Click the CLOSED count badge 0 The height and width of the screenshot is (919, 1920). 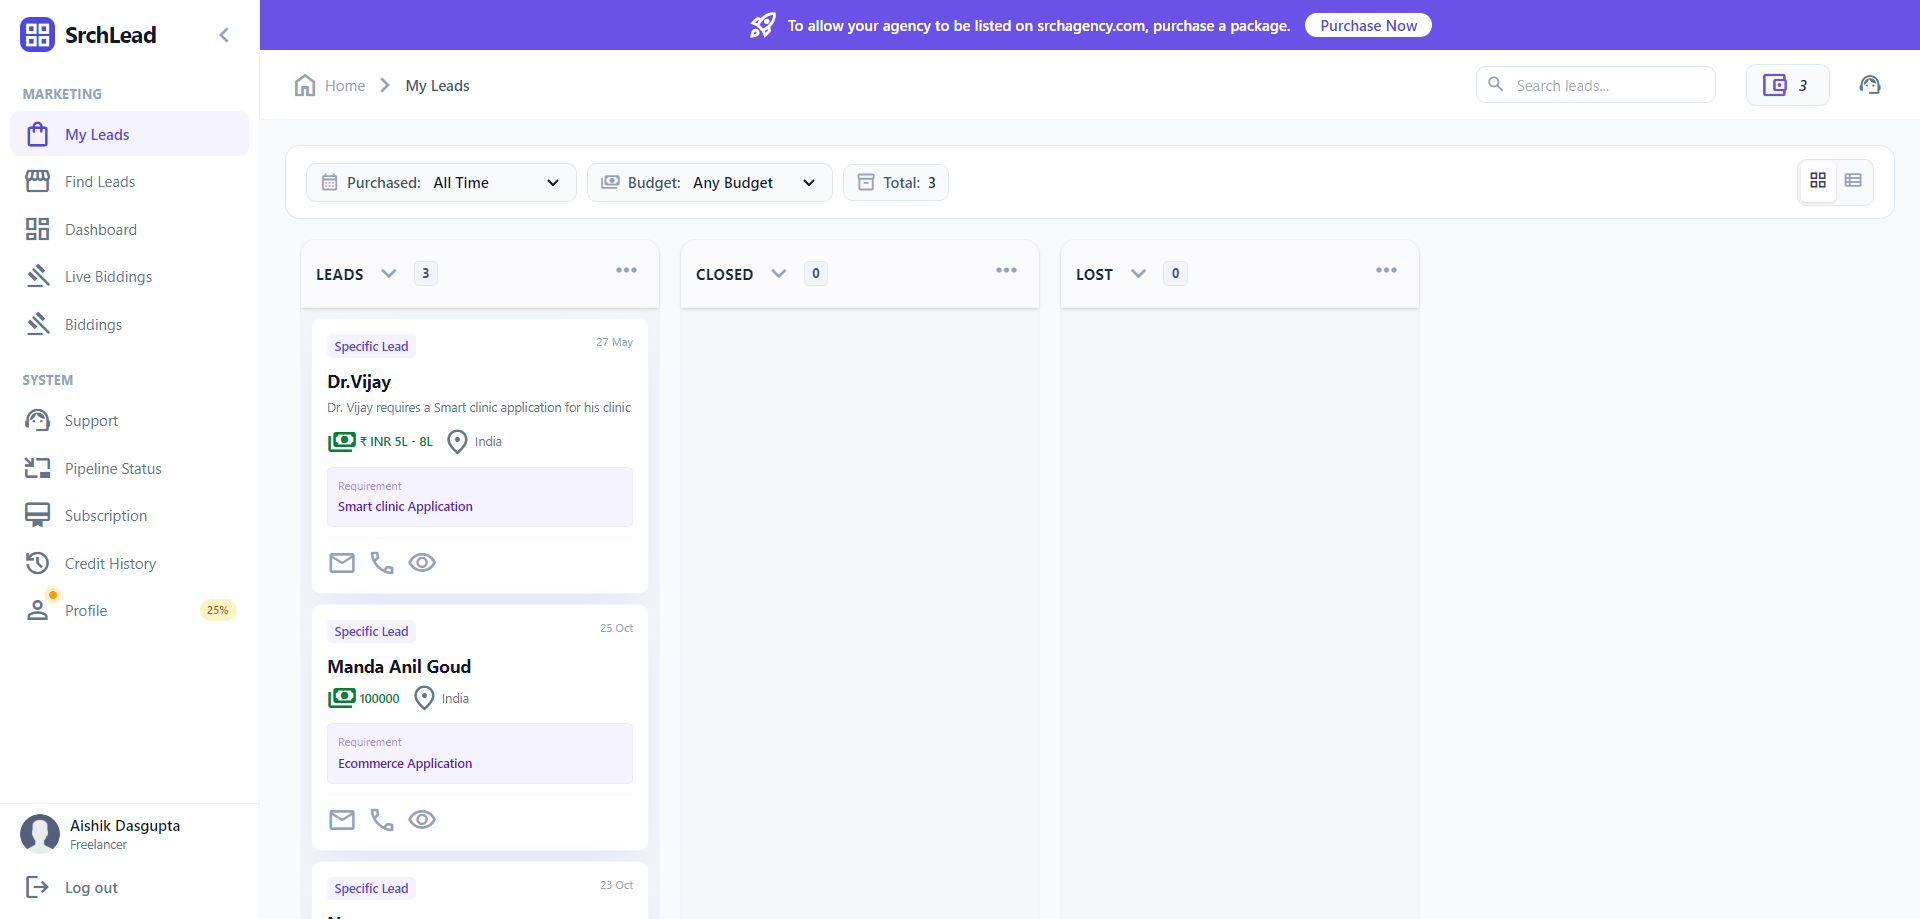pyautogui.click(x=816, y=273)
